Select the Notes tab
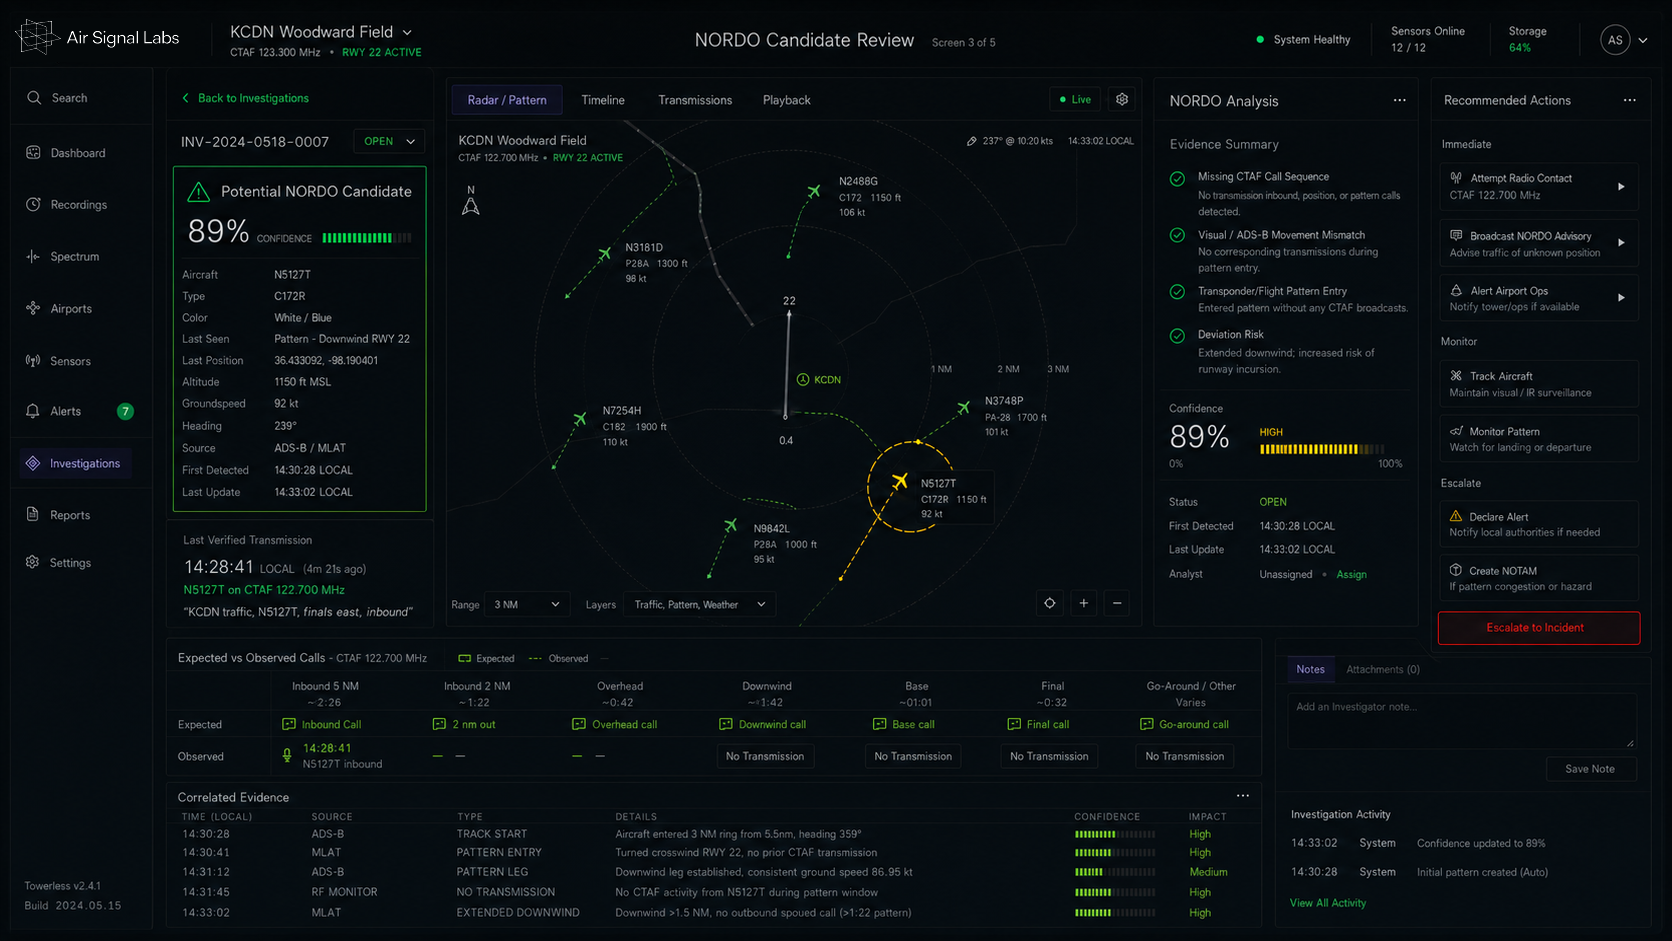Image resolution: width=1672 pixels, height=941 pixels. pos(1310,670)
